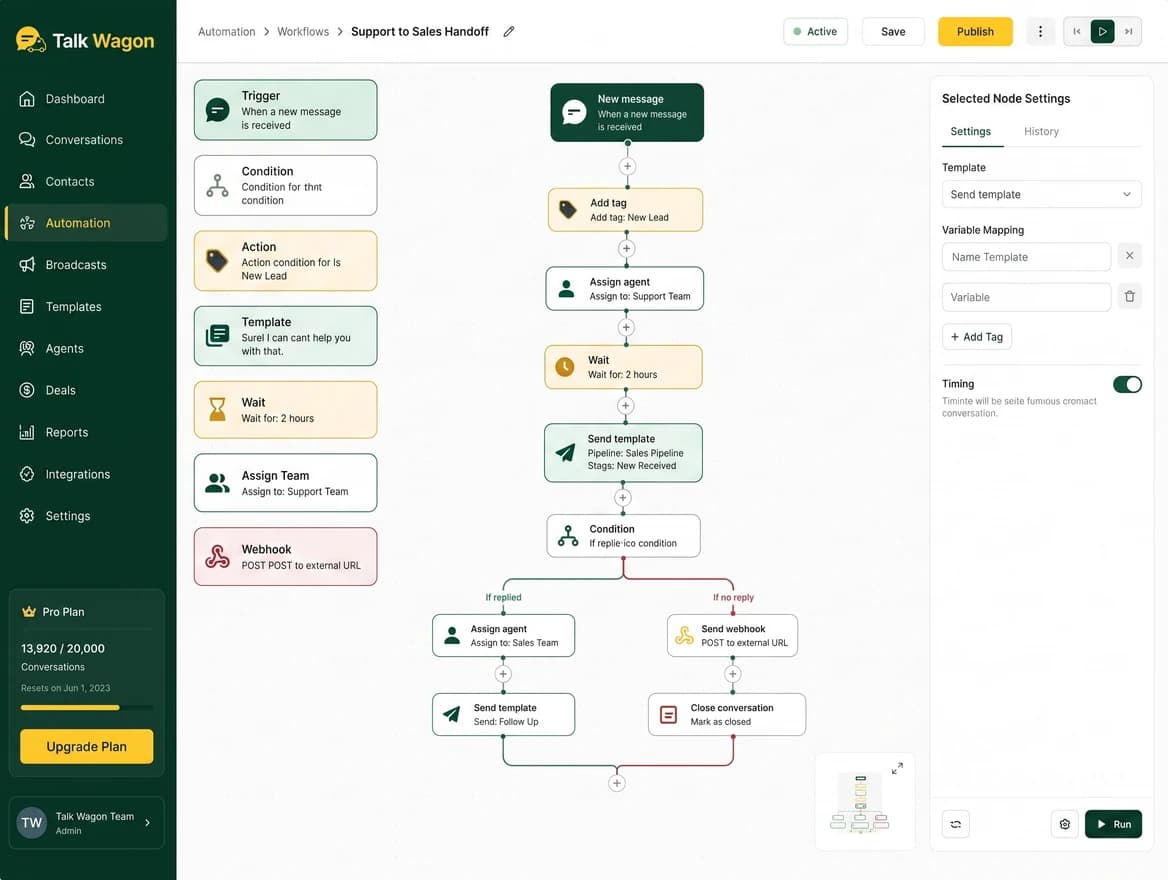Click the Publish button
This screenshot has width=1168, height=880.
coord(975,31)
